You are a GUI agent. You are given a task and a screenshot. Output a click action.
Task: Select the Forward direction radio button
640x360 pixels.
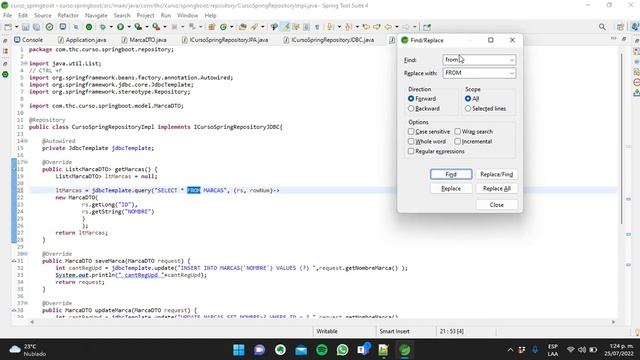click(x=411, y=99)
